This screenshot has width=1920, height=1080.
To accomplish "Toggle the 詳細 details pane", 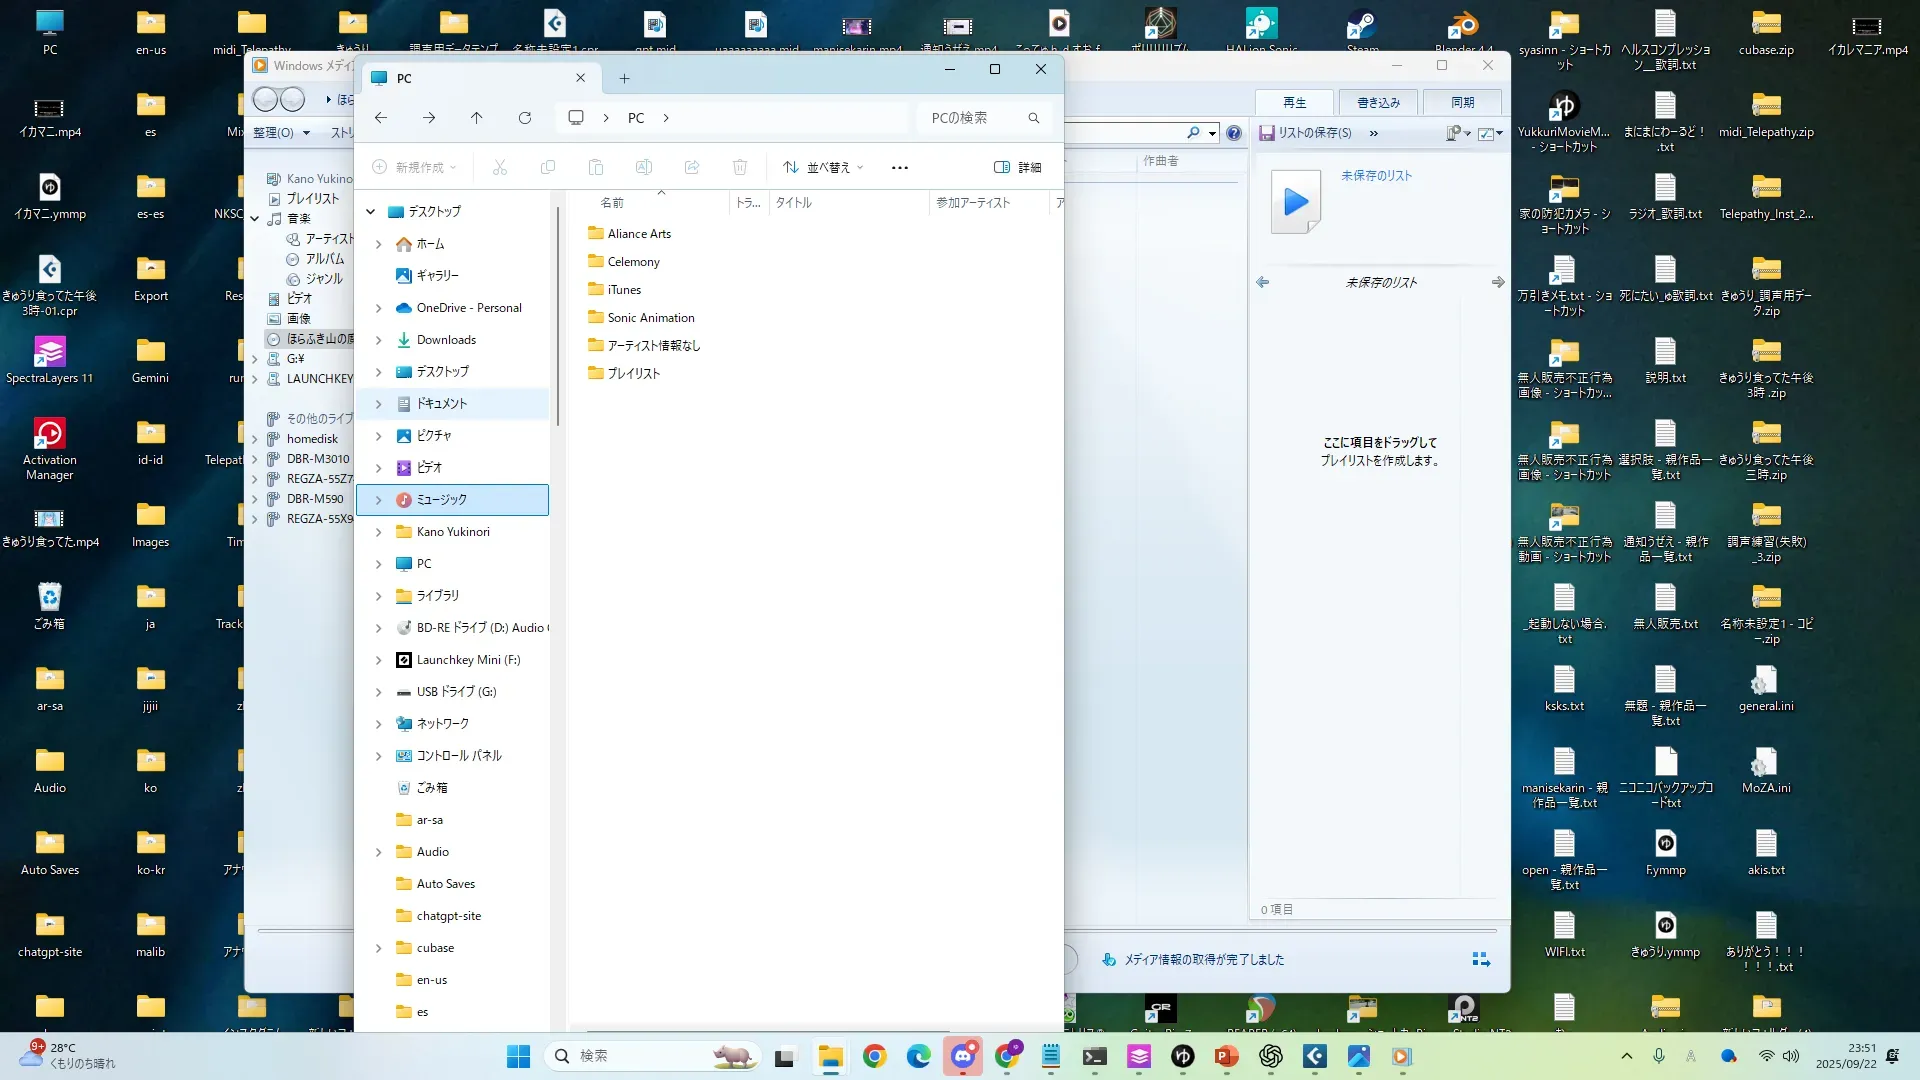I will coord(1018,167).
